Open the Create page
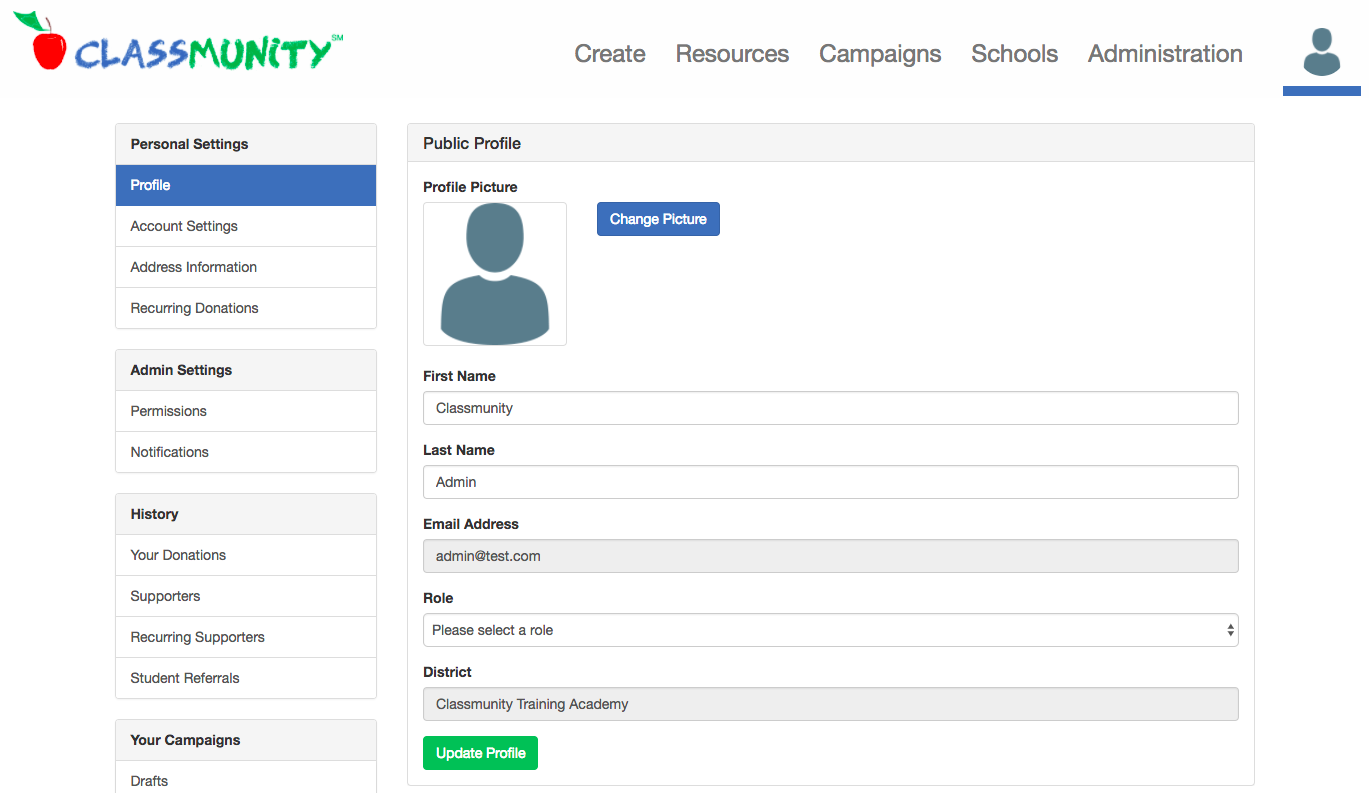This screenshot has width=1369, height=793. [609, 54]
